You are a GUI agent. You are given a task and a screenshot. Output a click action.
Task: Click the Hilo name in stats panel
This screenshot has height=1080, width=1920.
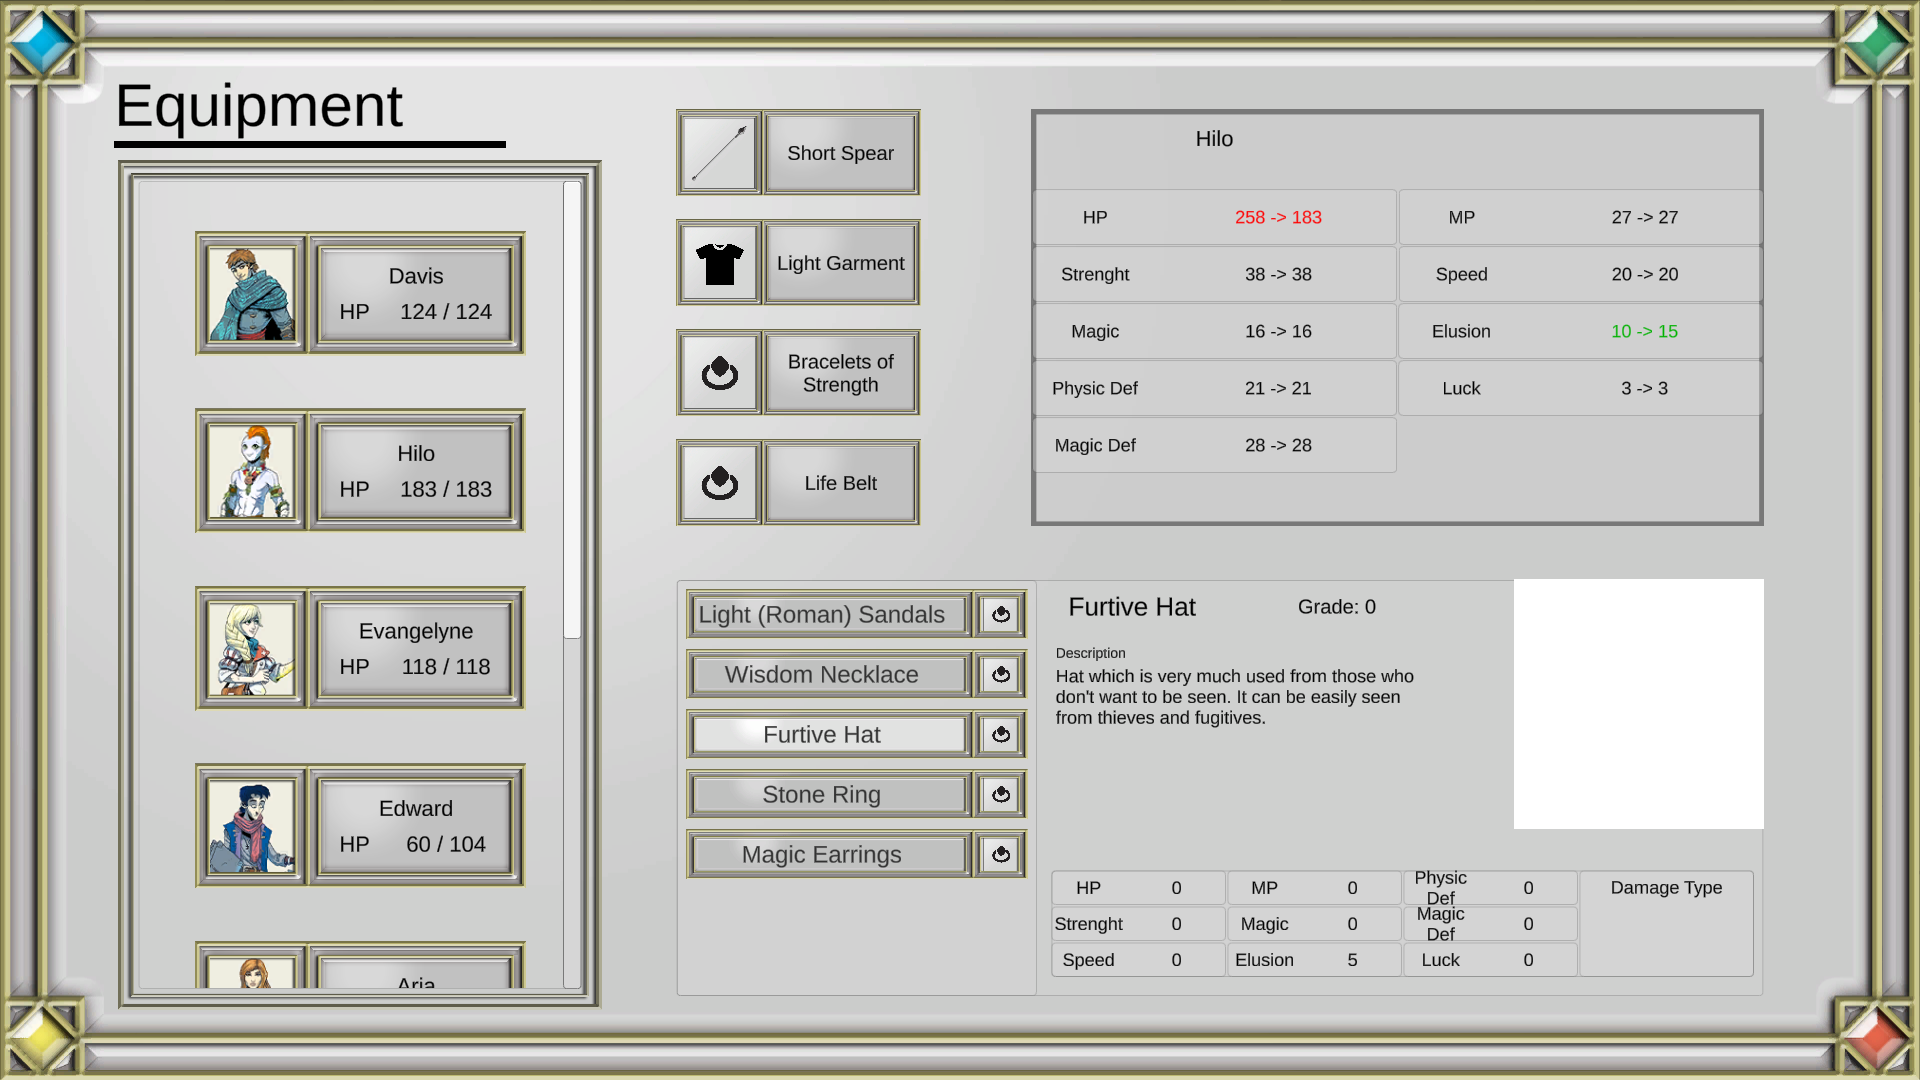point(1214,139)
